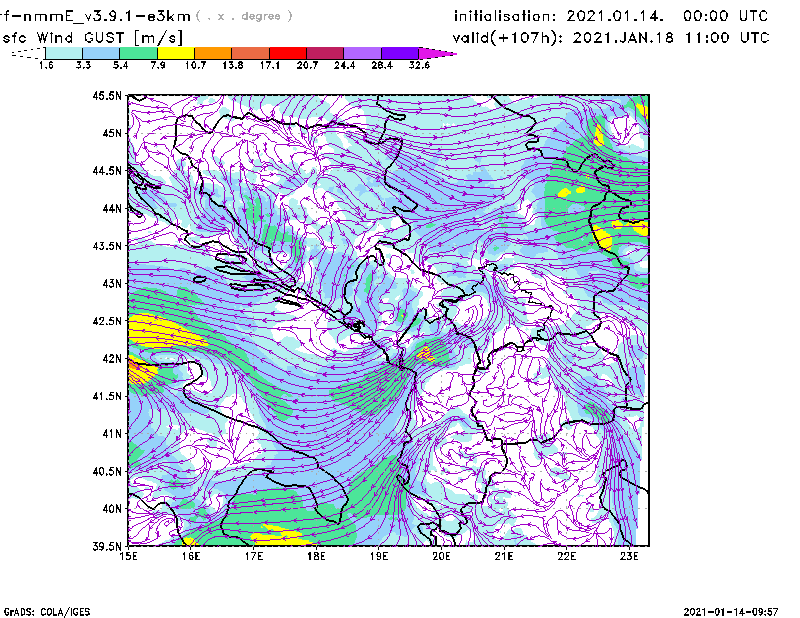Click the legend value "24.4"
This screenshot has width=800, height=618.
[x=344, y=65]
